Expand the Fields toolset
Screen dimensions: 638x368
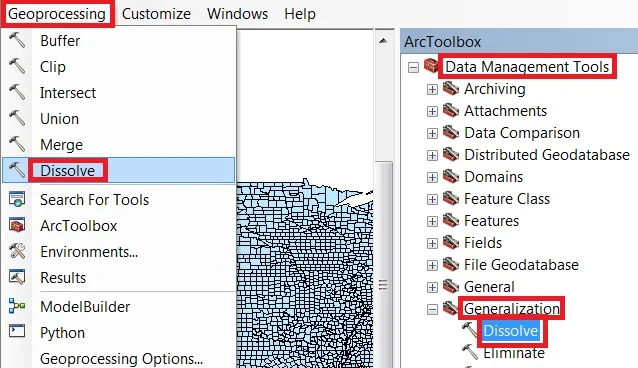tap(432, 243)
